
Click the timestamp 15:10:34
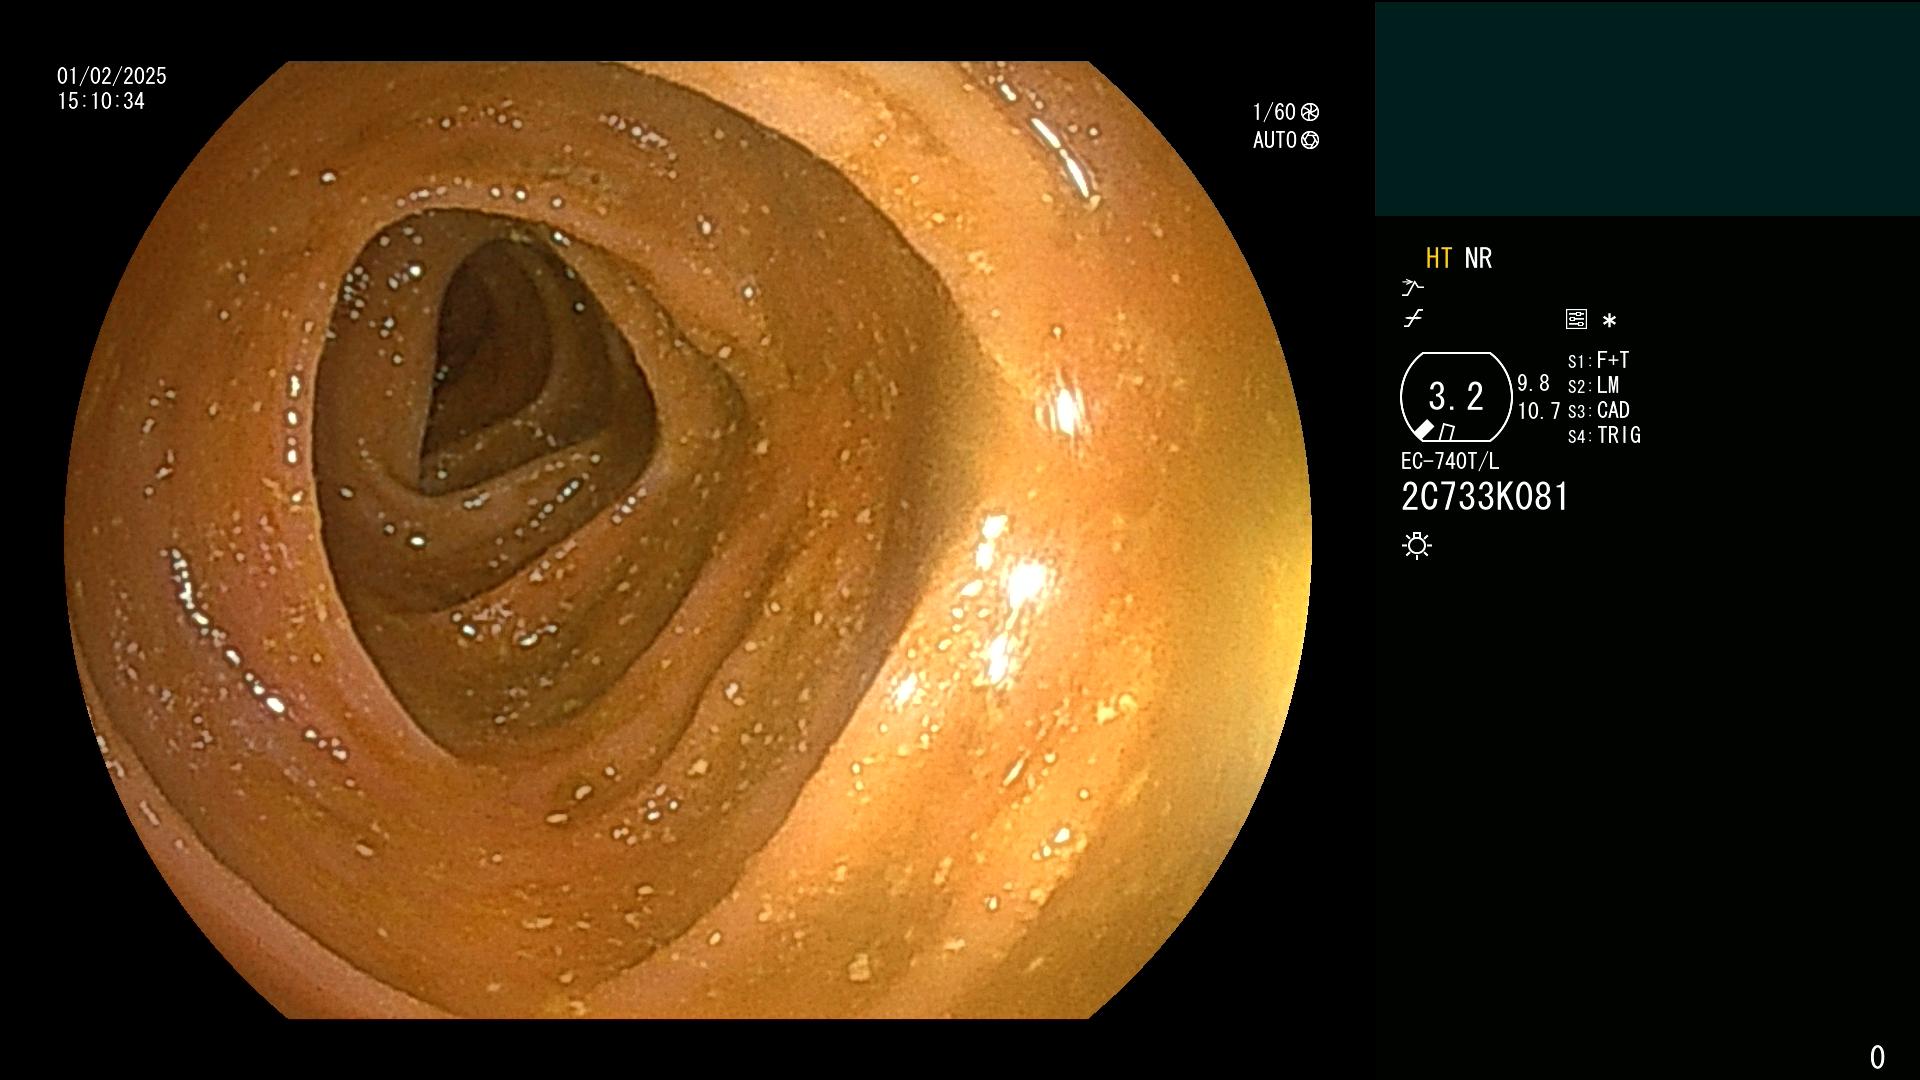(x=101, y=101)
